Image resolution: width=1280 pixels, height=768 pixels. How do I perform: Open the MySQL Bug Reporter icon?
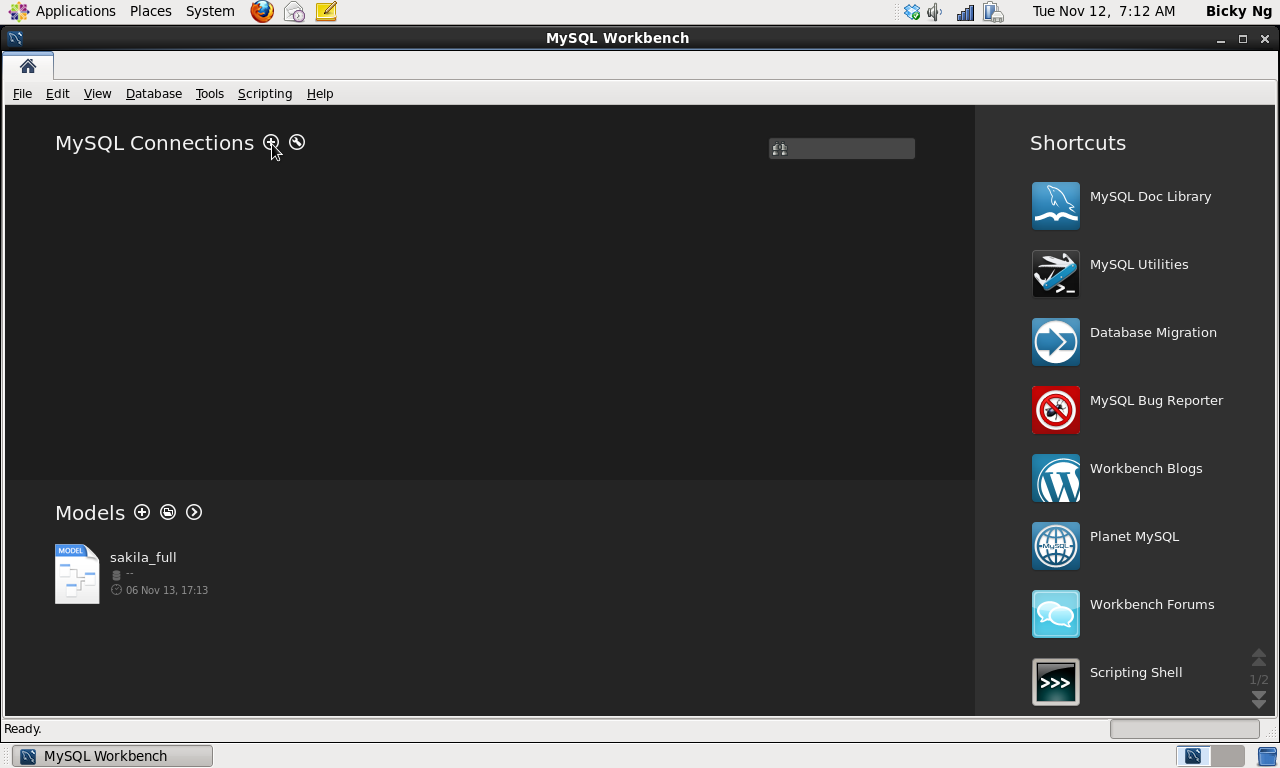(1056, 410)
